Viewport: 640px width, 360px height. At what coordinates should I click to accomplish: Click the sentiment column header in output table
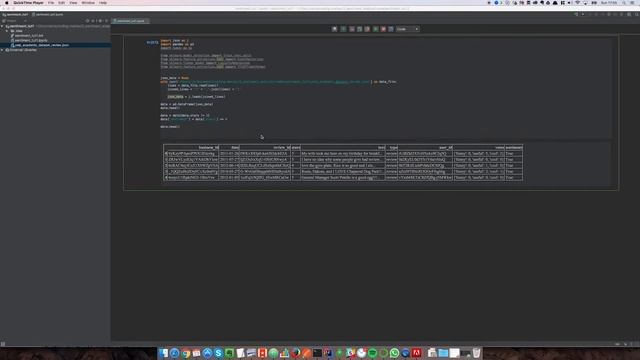tap(513, 148)
